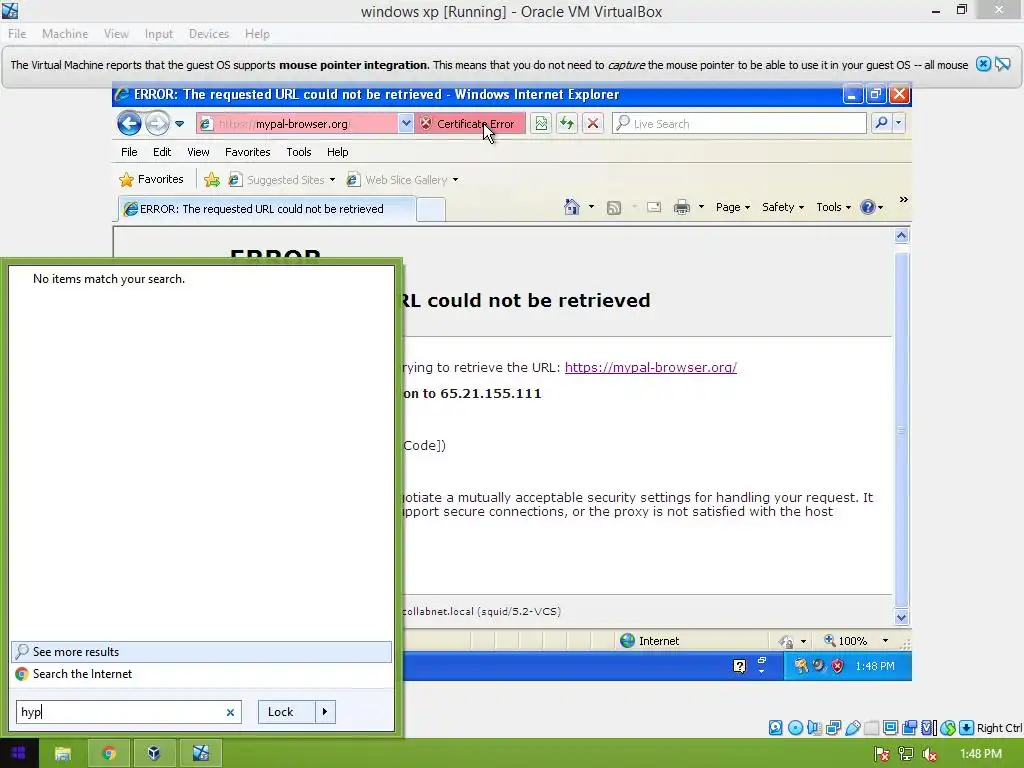Clear the search box with the X

[230, 712]
